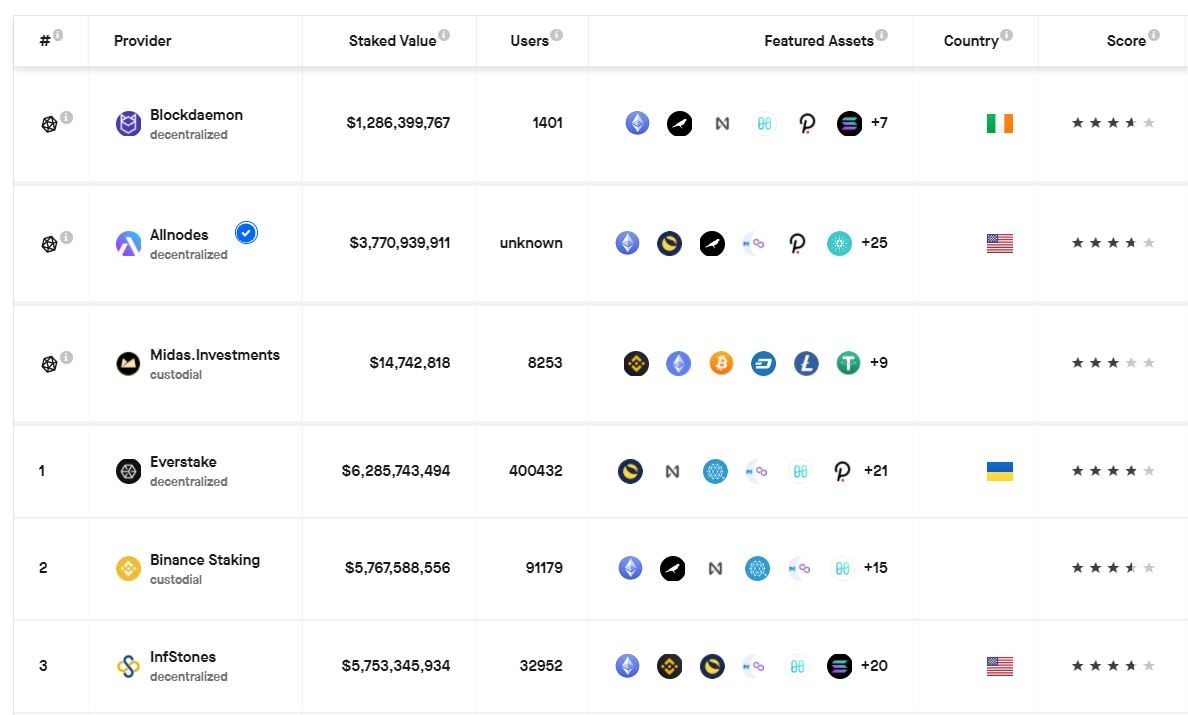Viewport: 1188px width, 715px height.
Task: Click Dash icon in Midas.Investments row
Action: click(763, 364)
